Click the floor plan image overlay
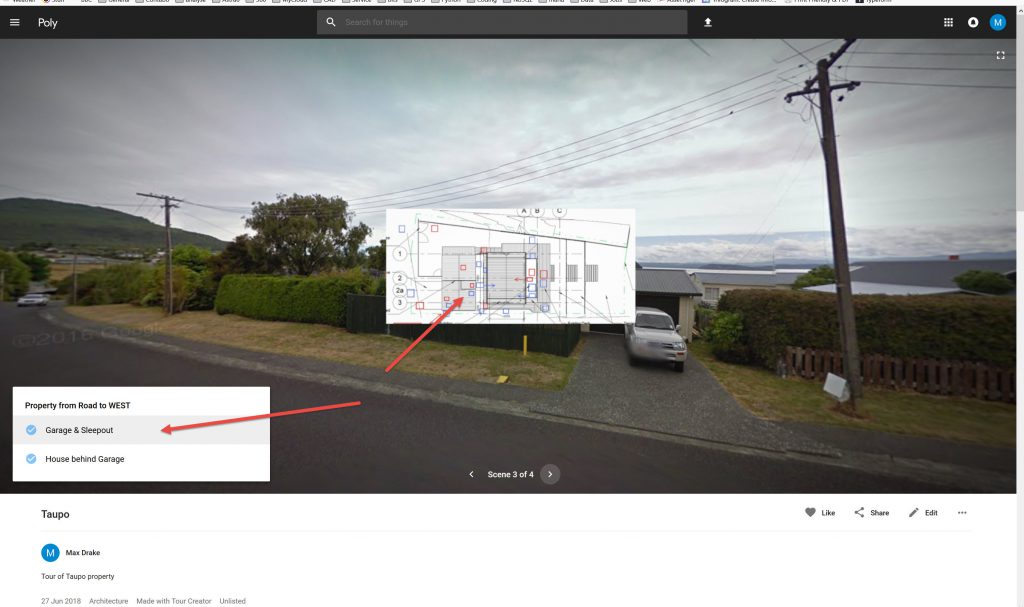1024x607 pixels. (510, 266)
